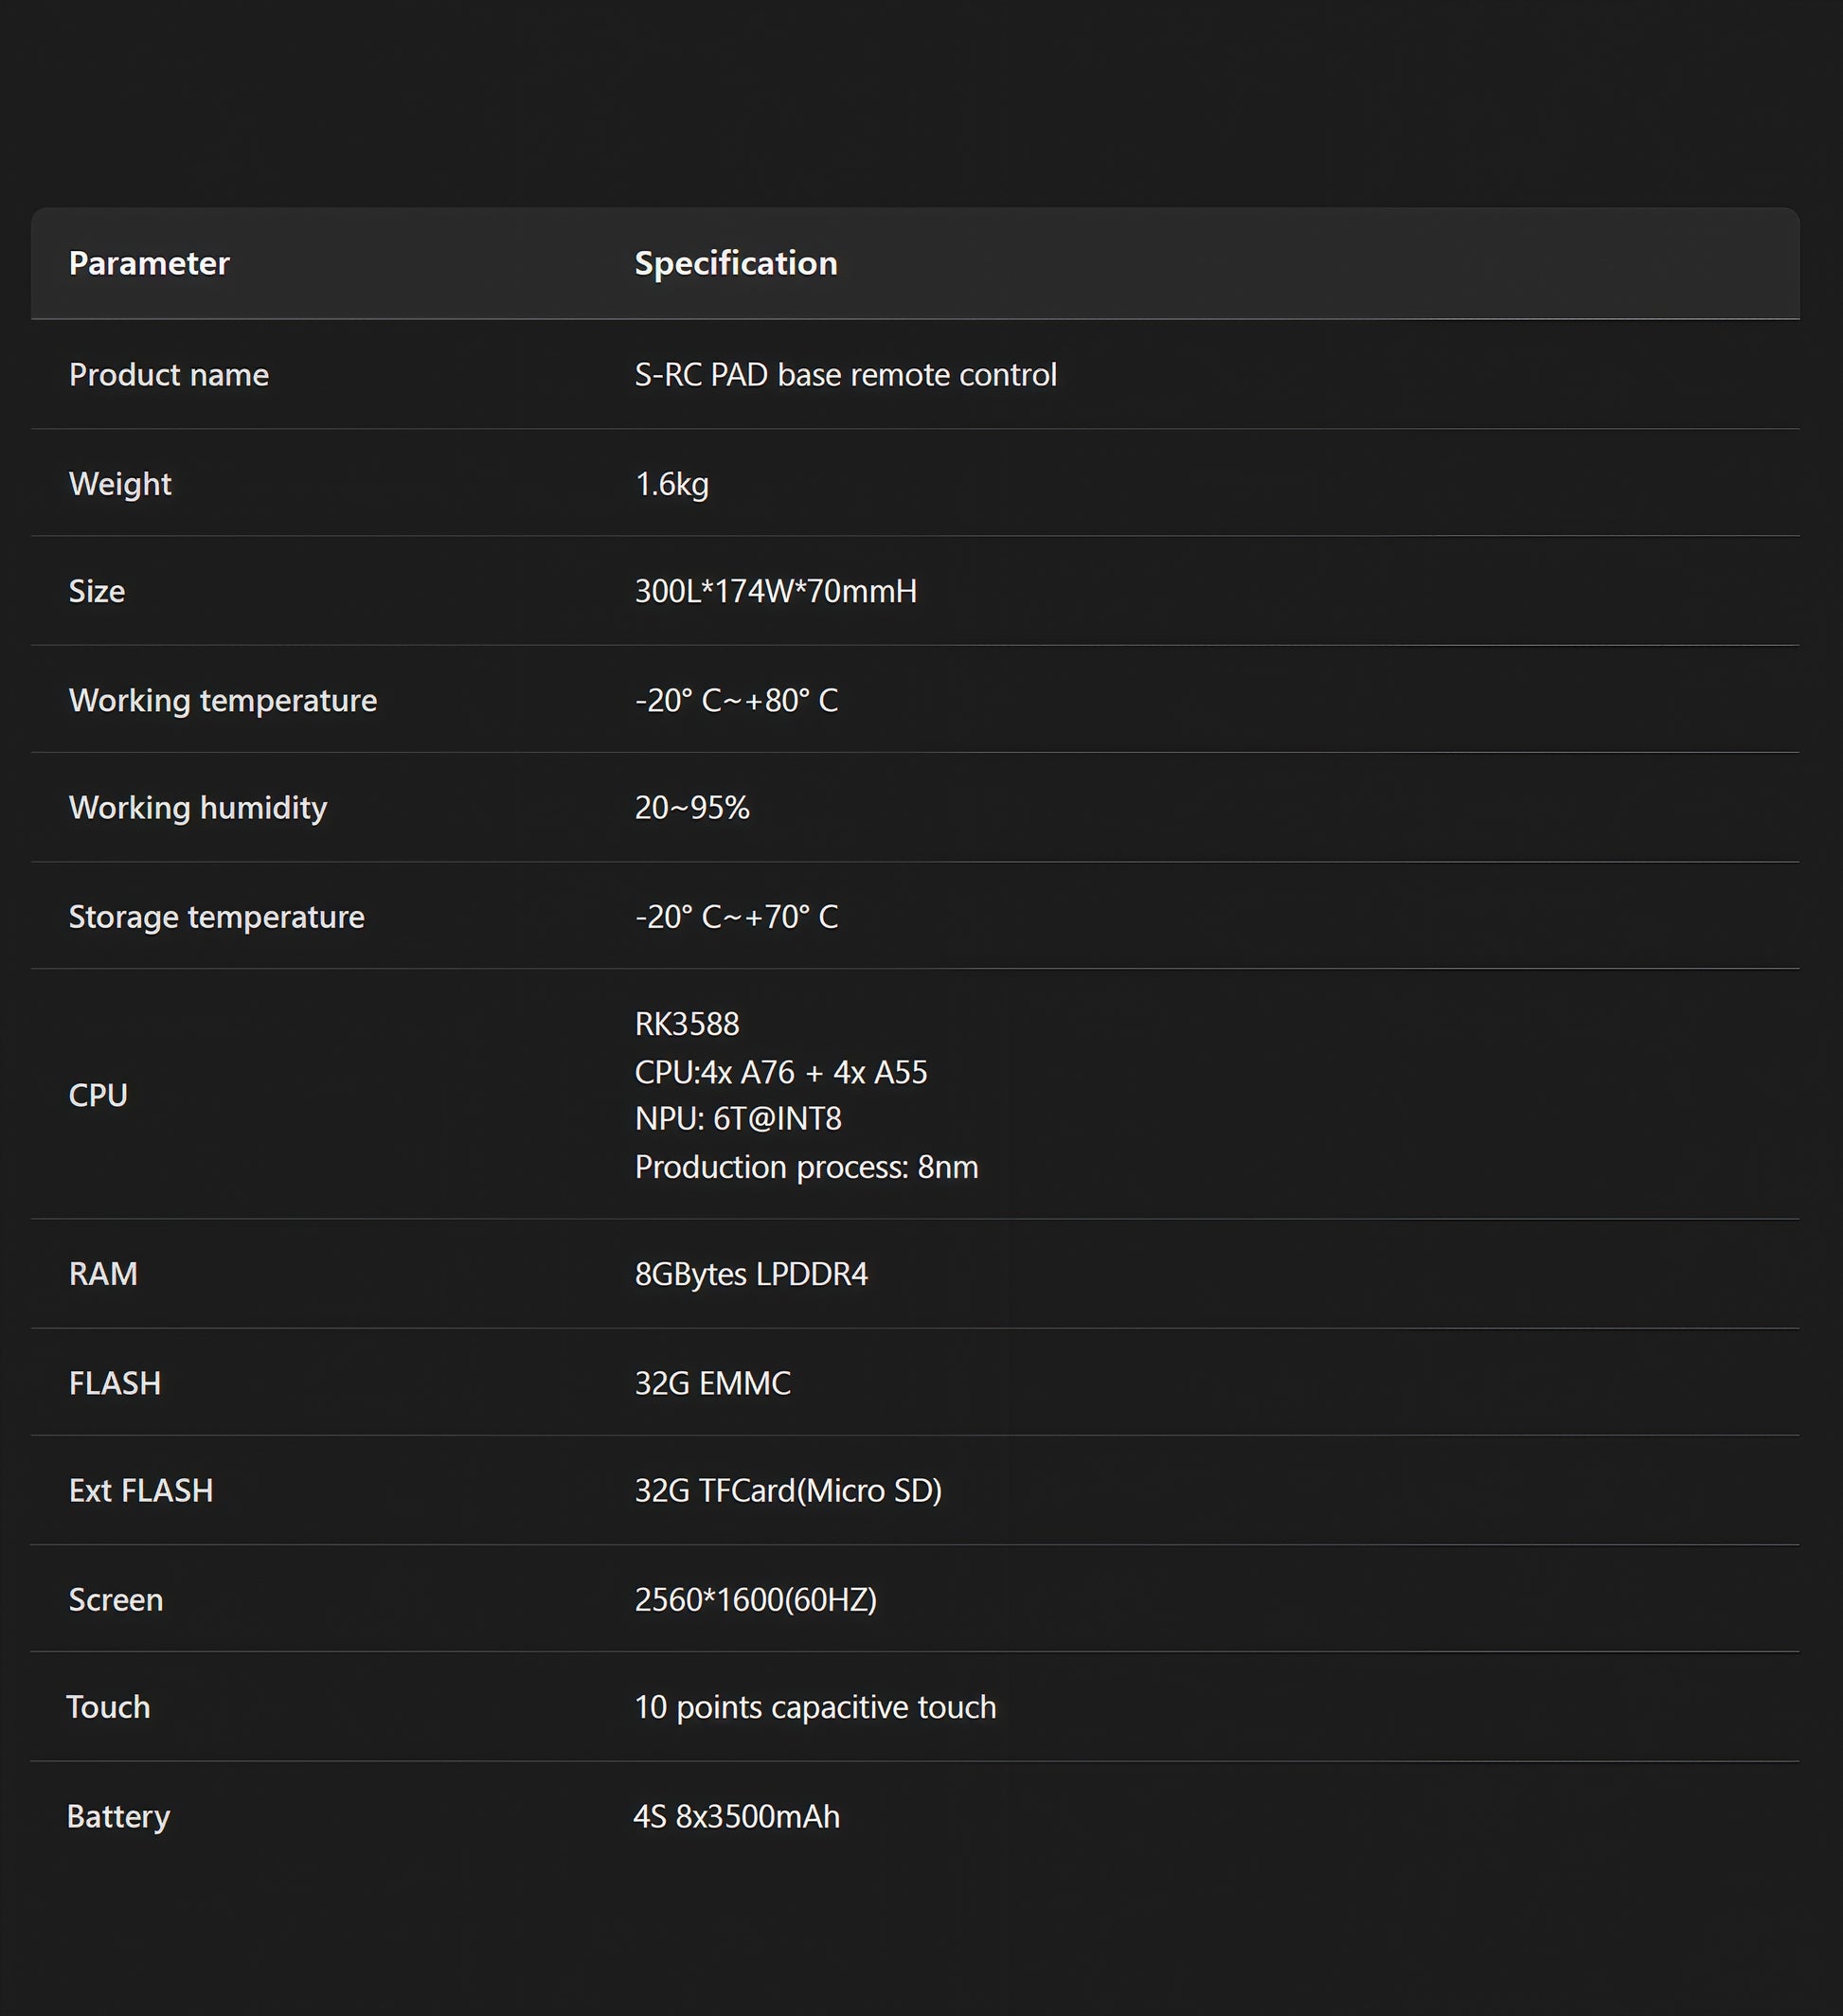This screenshot has width=1843, height=2016.
Task: Click the Screen resolution 2560*1600(60HZ)
Action: (x=756, y=1599)
